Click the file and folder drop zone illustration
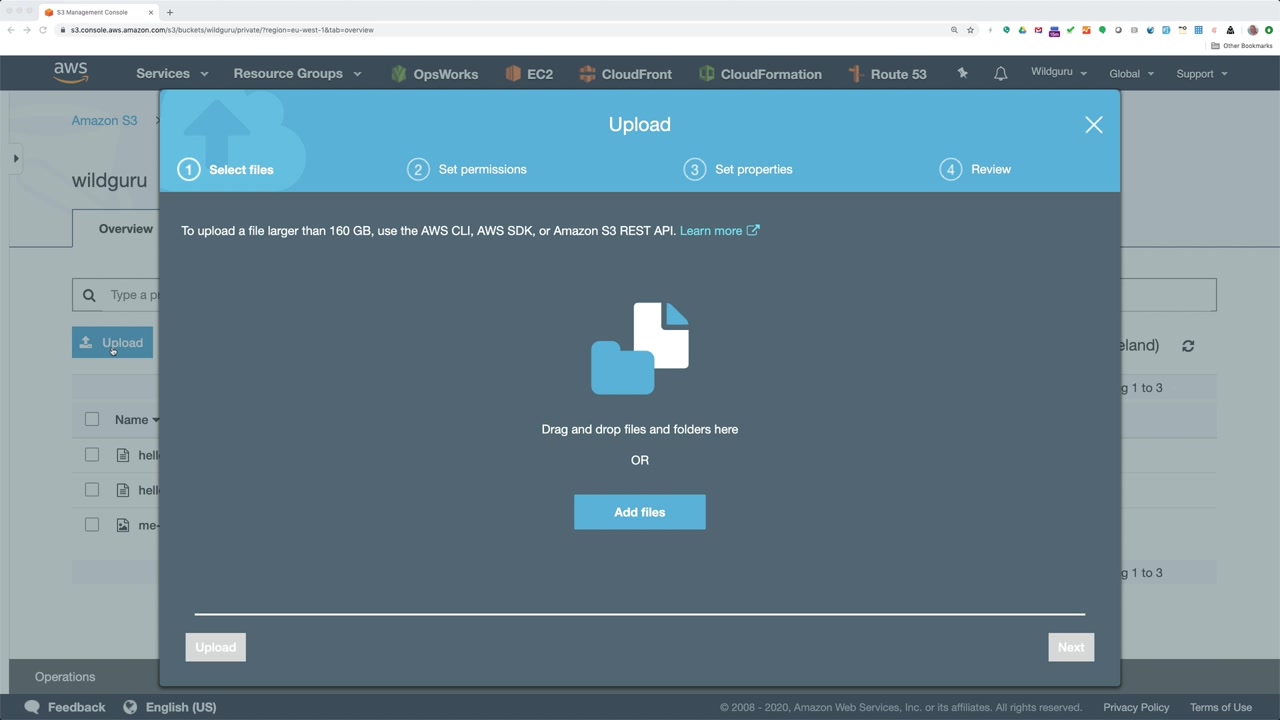This screenshot has height=720, width=1280. point(640,348)
